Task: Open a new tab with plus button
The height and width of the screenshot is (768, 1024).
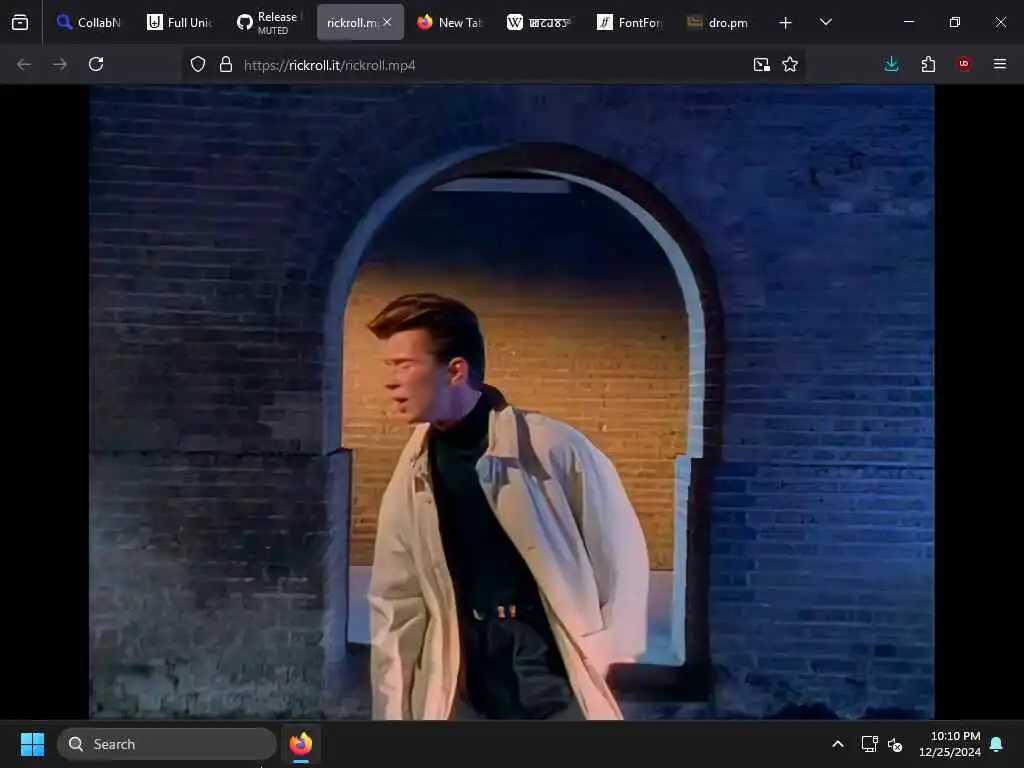Action: [x=786, y=23]
